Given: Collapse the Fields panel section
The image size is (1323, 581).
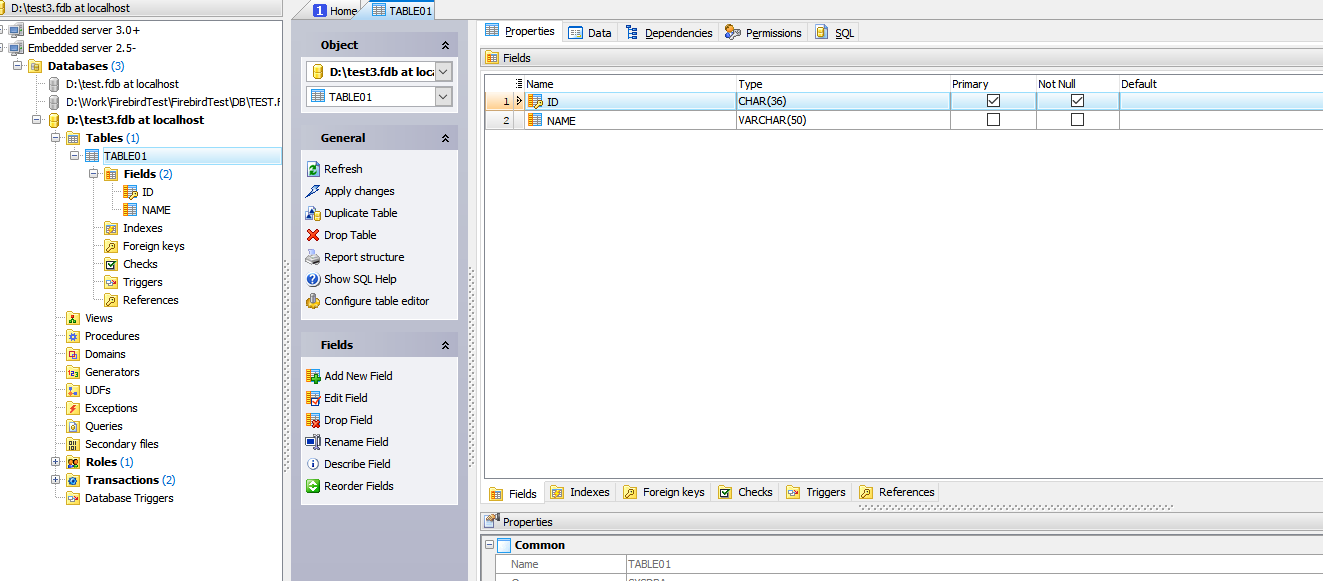Looking at the screenshot, I should tap(445, 345).
